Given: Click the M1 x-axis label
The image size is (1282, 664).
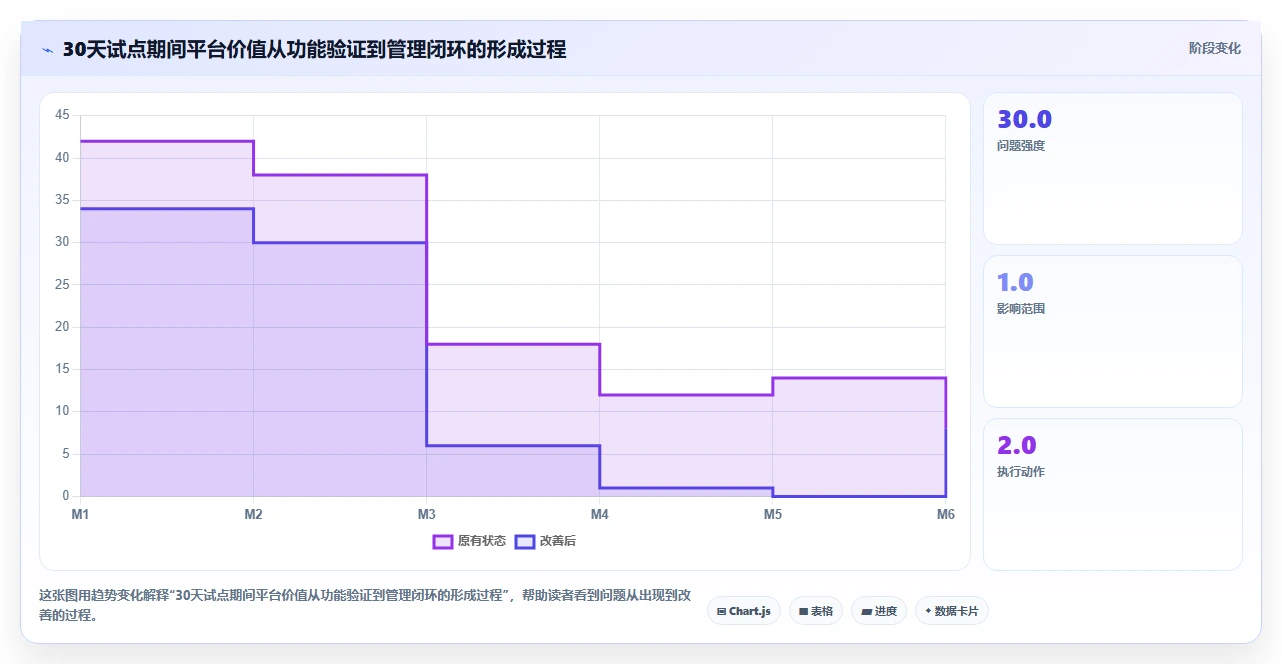Looking at the screenshot, I should click(80, 514).
